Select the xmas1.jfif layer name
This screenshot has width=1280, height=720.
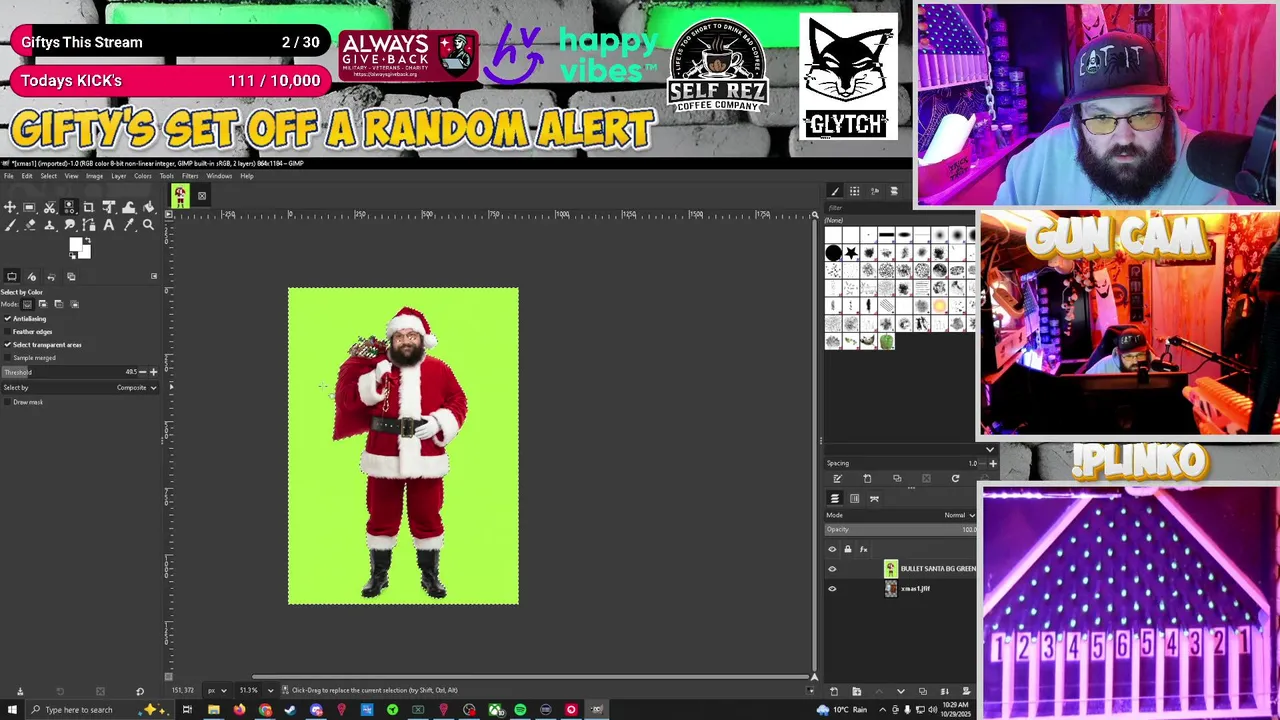tap(915, 588)
